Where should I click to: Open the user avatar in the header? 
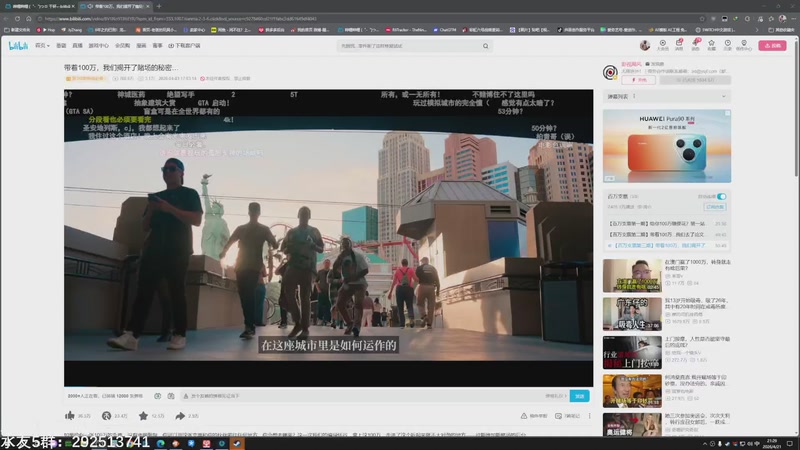click(645, 45)
